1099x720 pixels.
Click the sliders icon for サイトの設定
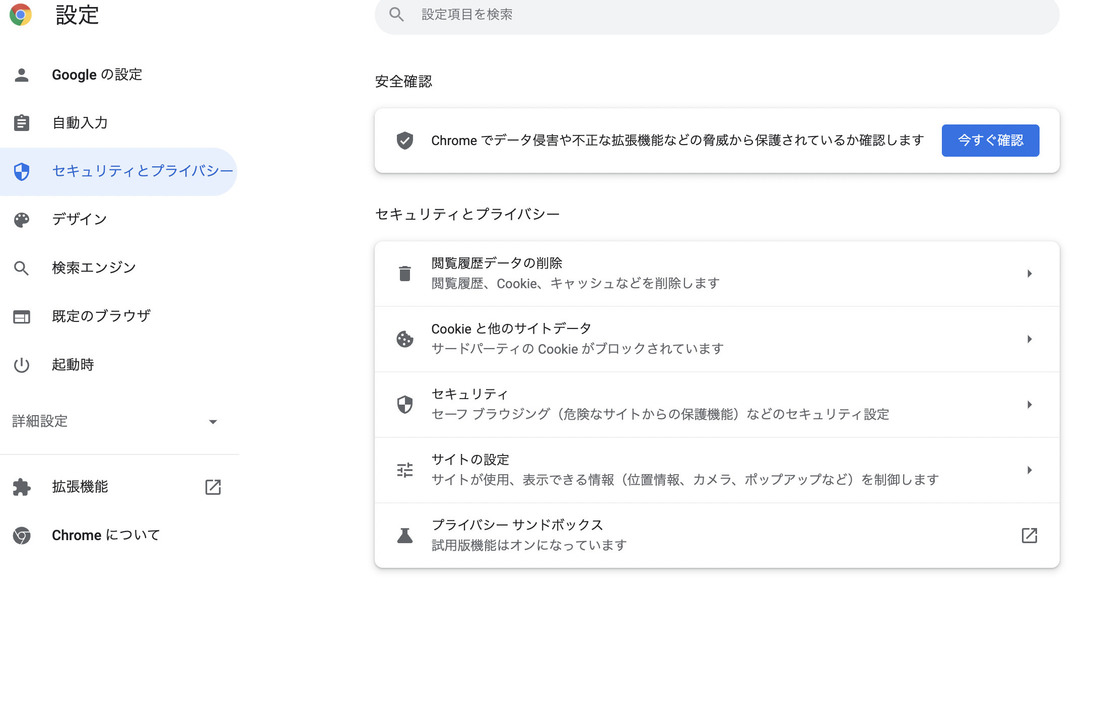405,470
